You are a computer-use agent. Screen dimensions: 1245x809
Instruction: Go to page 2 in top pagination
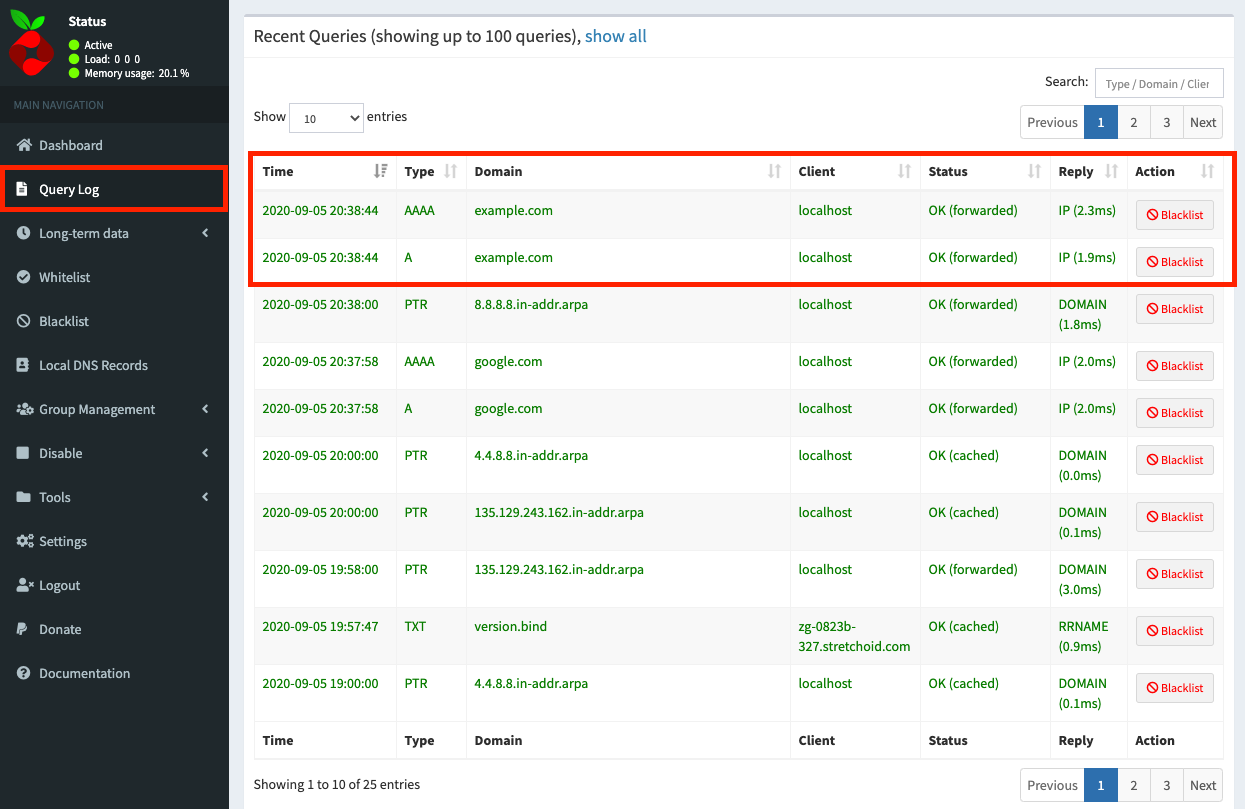1133,122
